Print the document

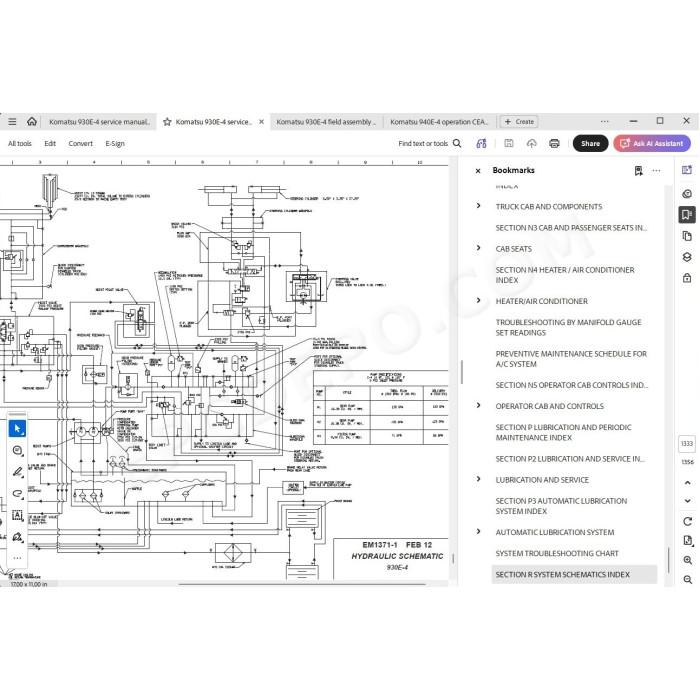[554, 143]
